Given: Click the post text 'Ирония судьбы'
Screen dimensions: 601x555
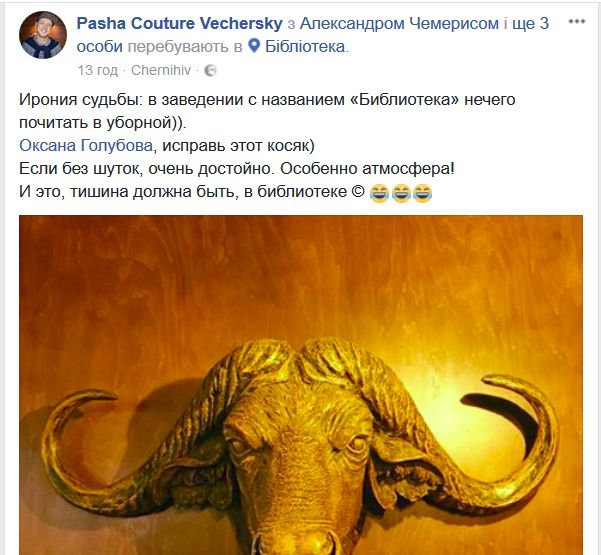Looking at the screenshot, I should [78, 100].
